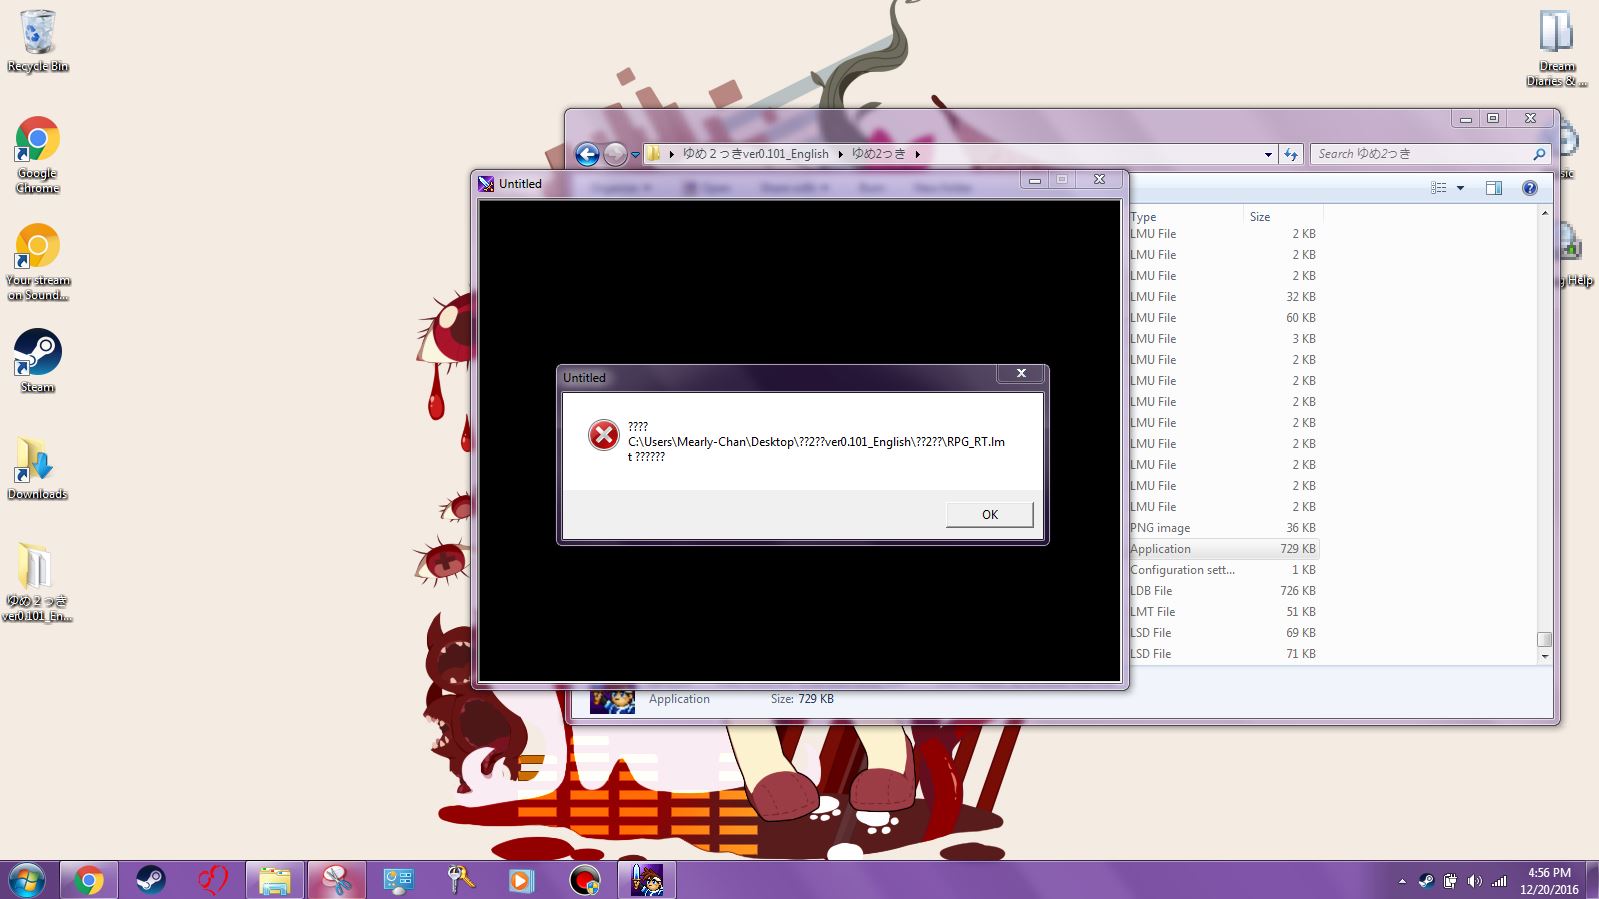Open the volume tray control

click(1474, 881)
